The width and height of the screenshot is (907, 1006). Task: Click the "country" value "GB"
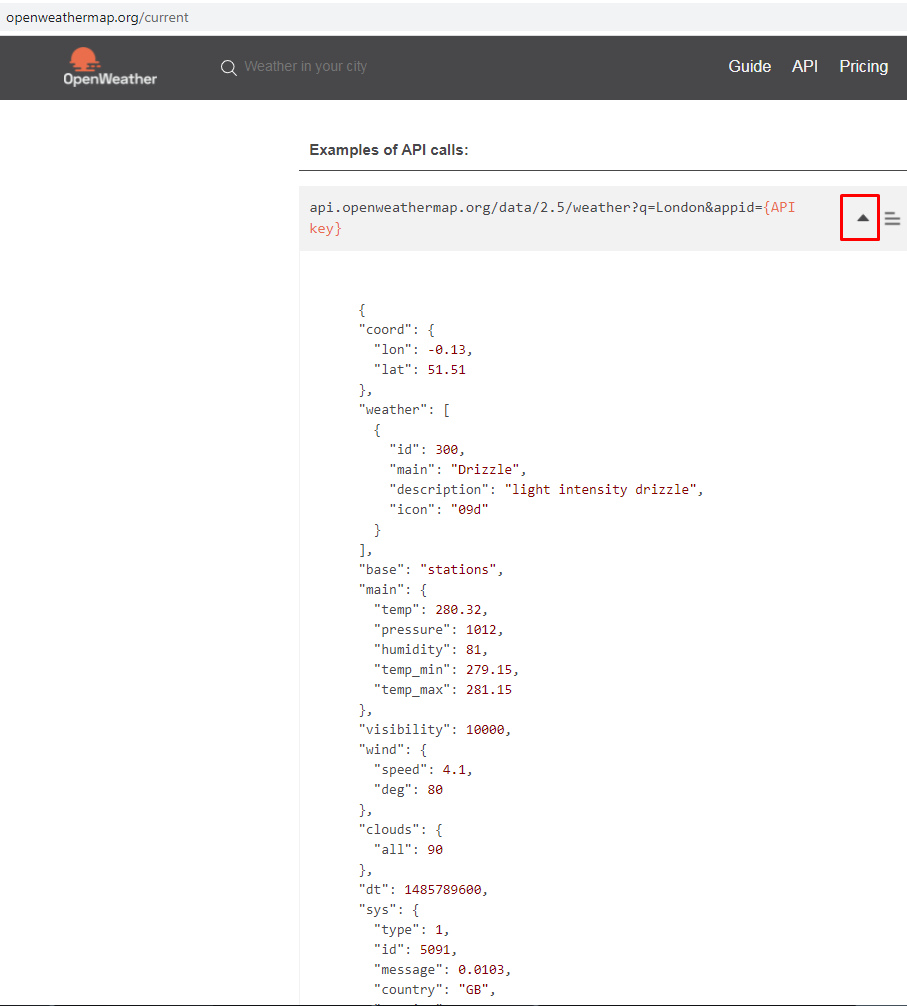(x=473, y=990)
